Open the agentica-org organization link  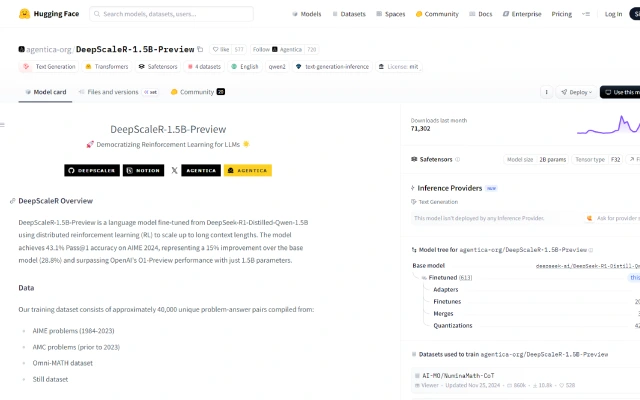click(x=49, y=49)
